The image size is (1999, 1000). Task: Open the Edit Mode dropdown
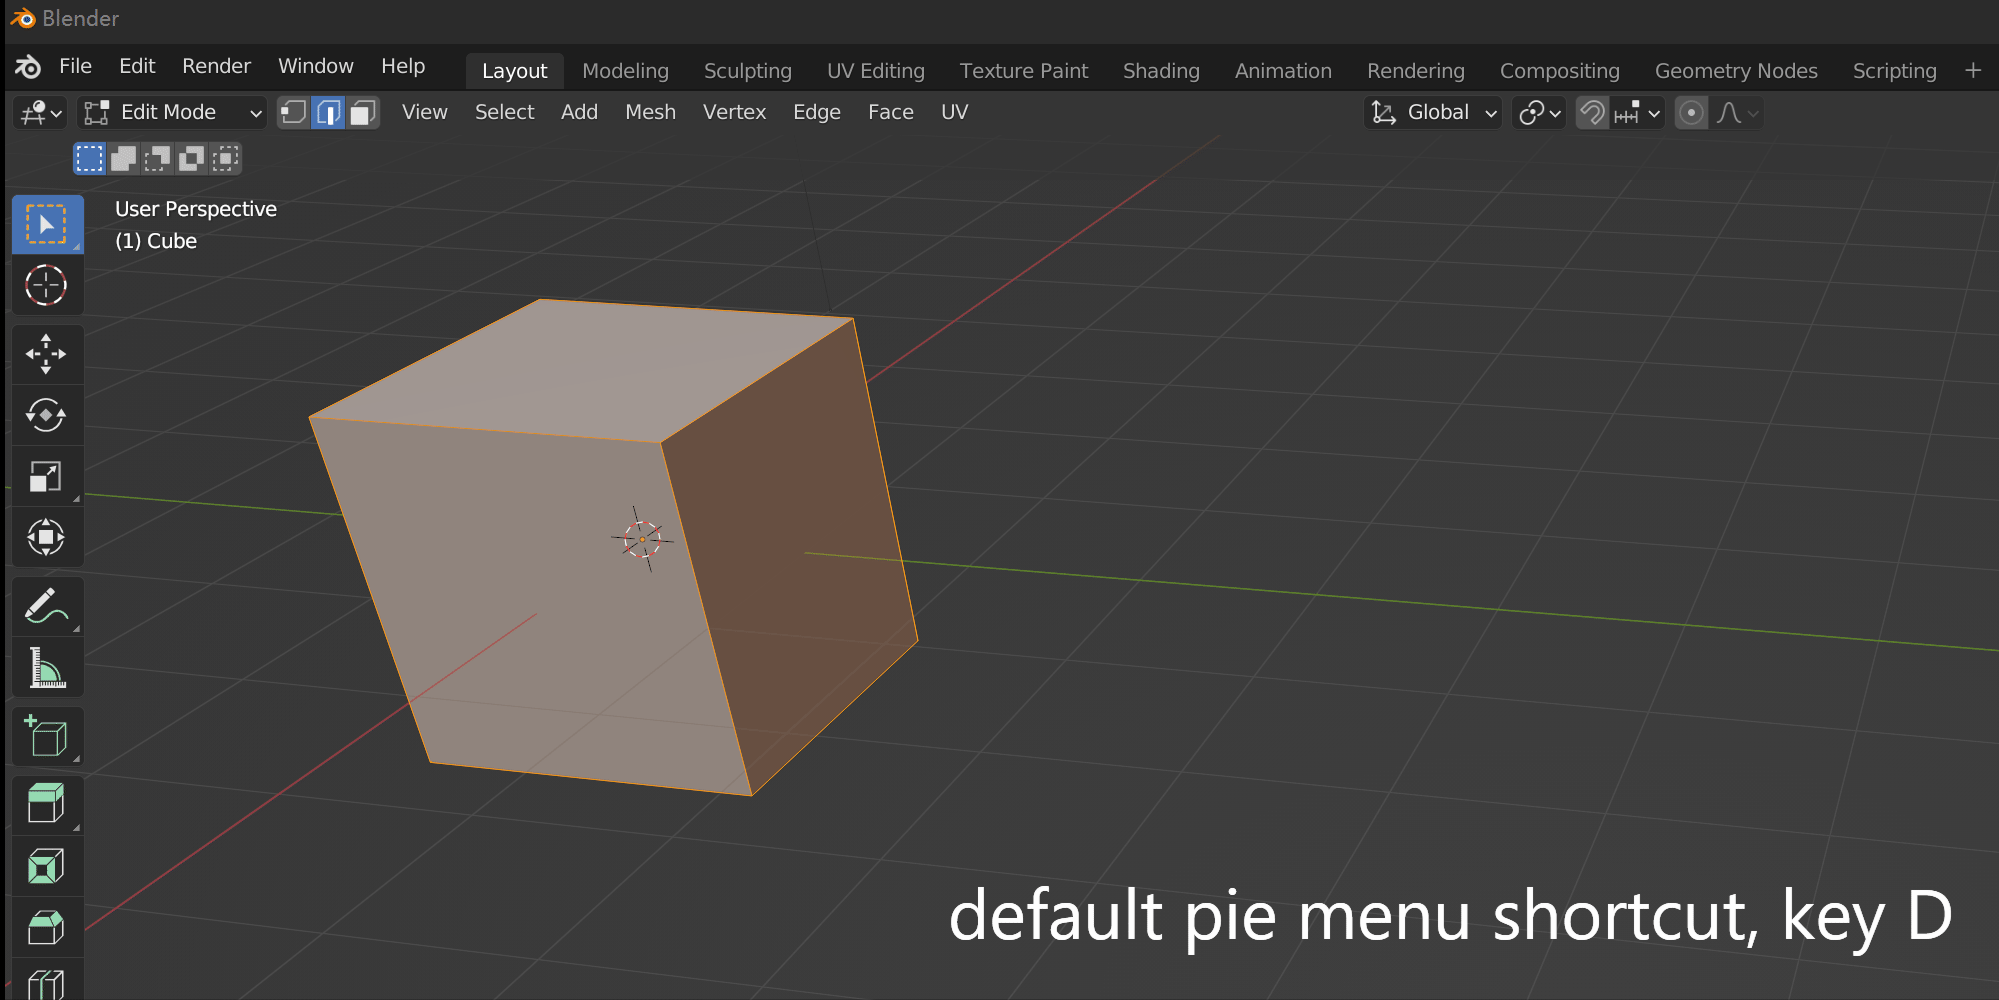click(x=173, y=112)
